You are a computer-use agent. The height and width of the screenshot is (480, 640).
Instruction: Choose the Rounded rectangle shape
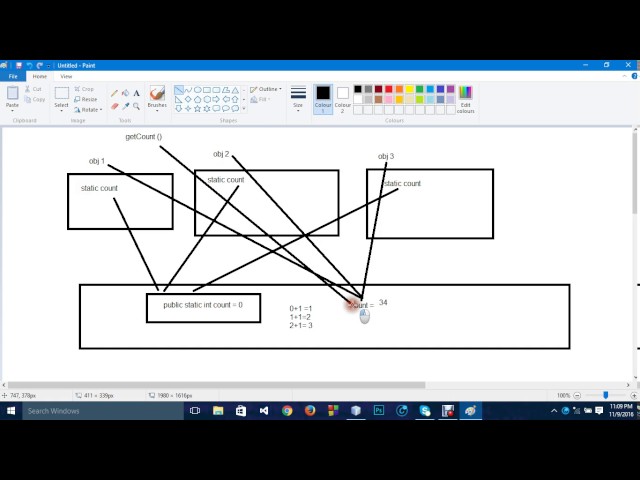tap(216, 90)
